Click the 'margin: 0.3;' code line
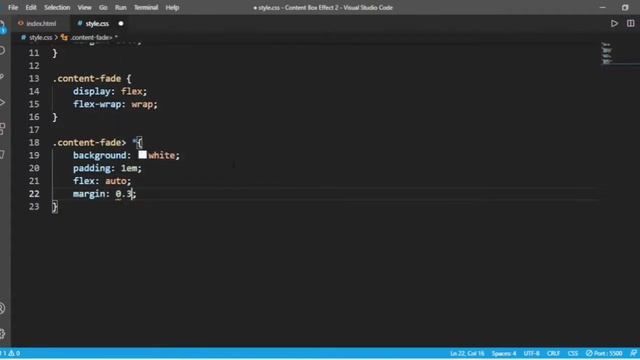The width and height of the screenshot is (640, 360). click(104, 193)
